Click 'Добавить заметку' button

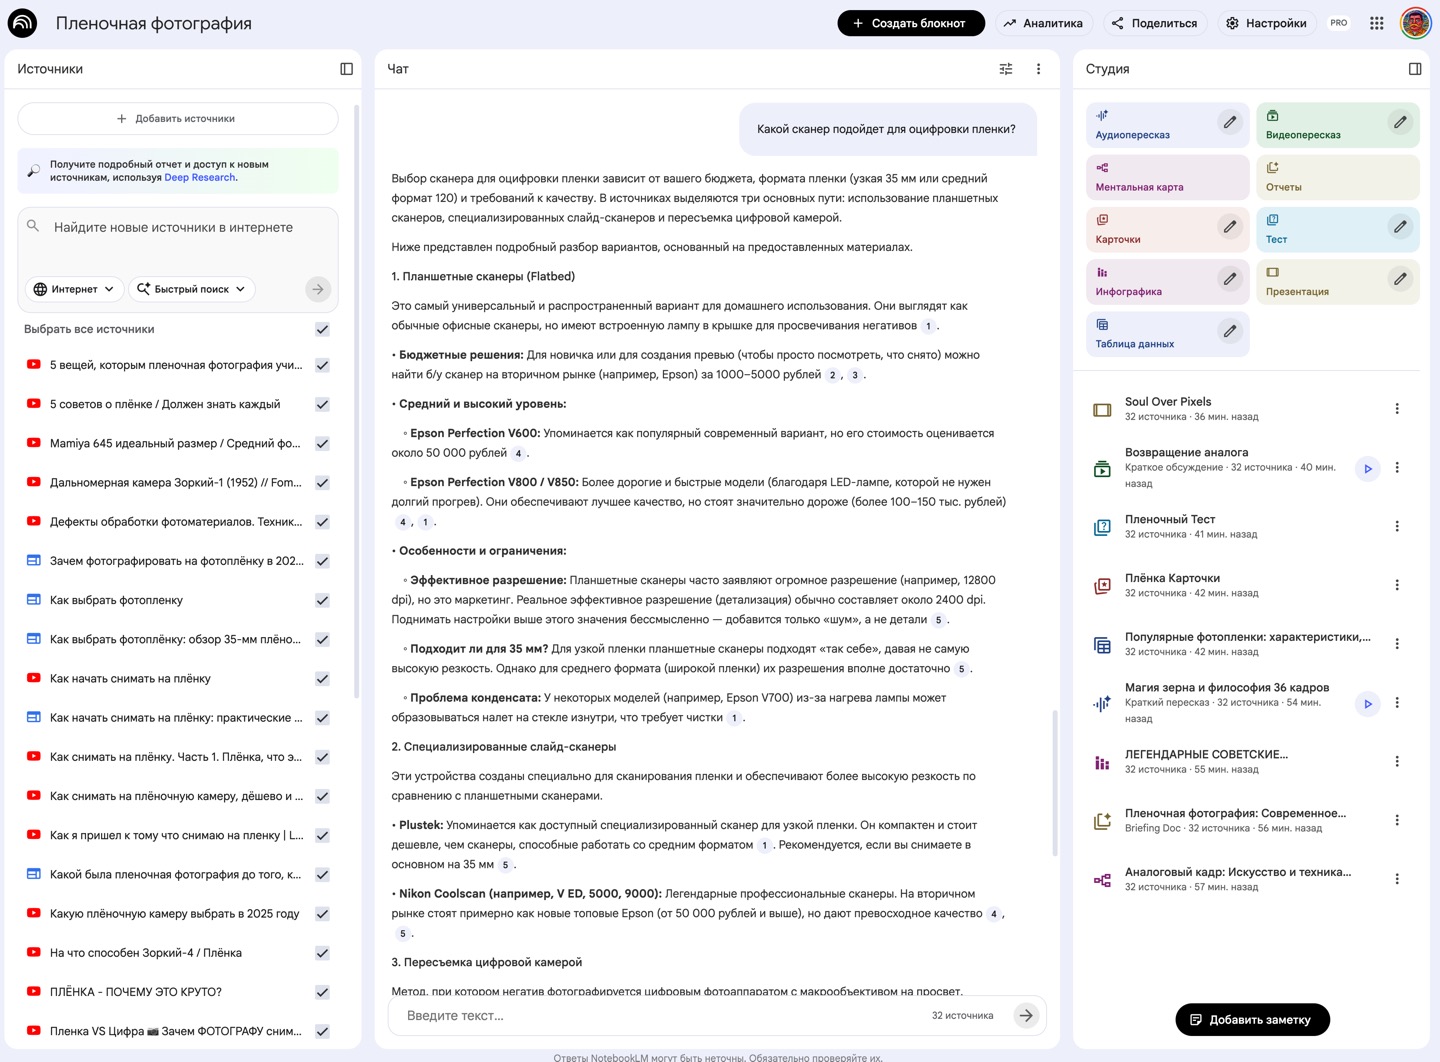point(1252,1020)
